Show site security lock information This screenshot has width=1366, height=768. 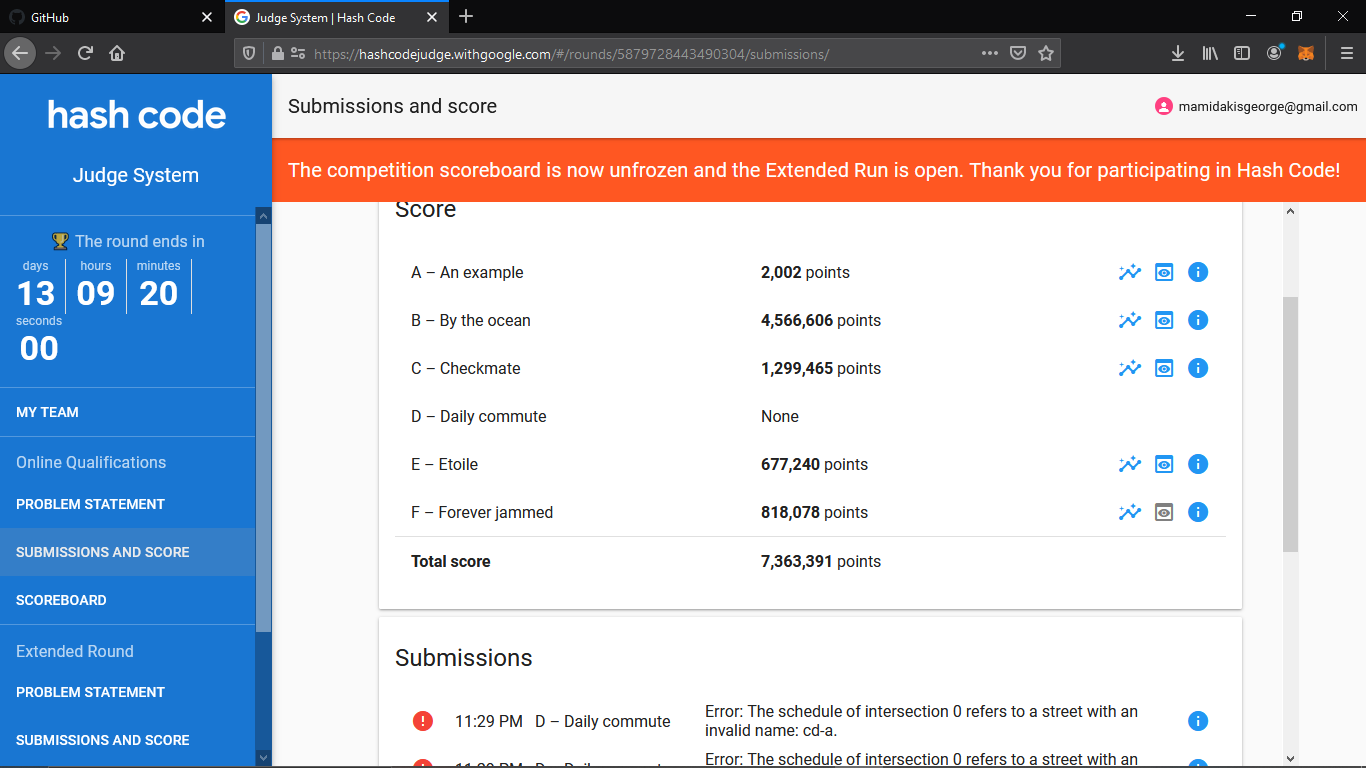coord(277,54)
